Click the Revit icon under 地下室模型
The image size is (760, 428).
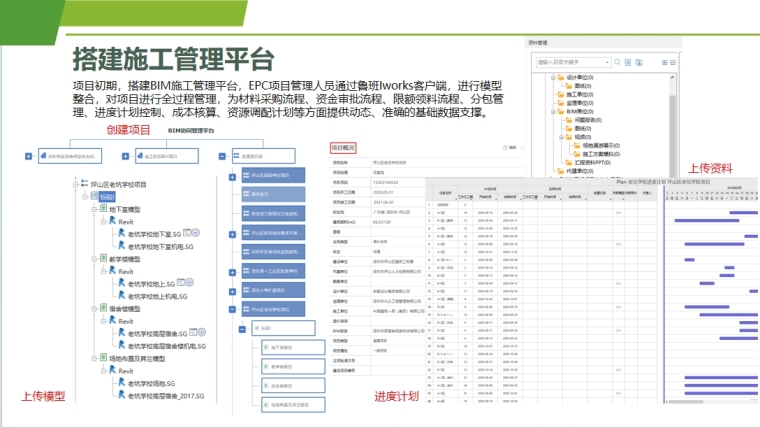[x=111, y=221]
